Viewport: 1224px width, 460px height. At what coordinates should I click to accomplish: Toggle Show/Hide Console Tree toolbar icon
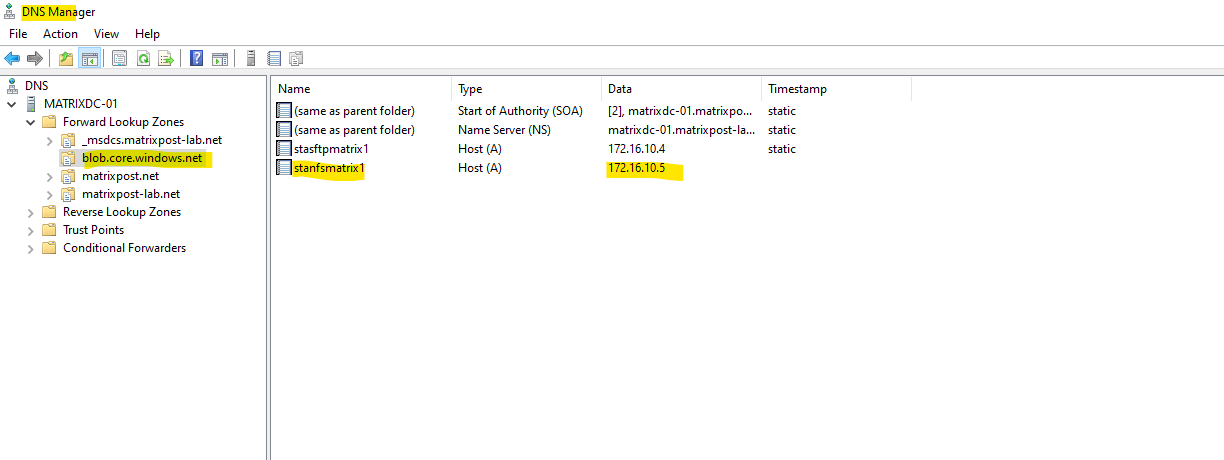pyautogui.click(x=89, y=59)
